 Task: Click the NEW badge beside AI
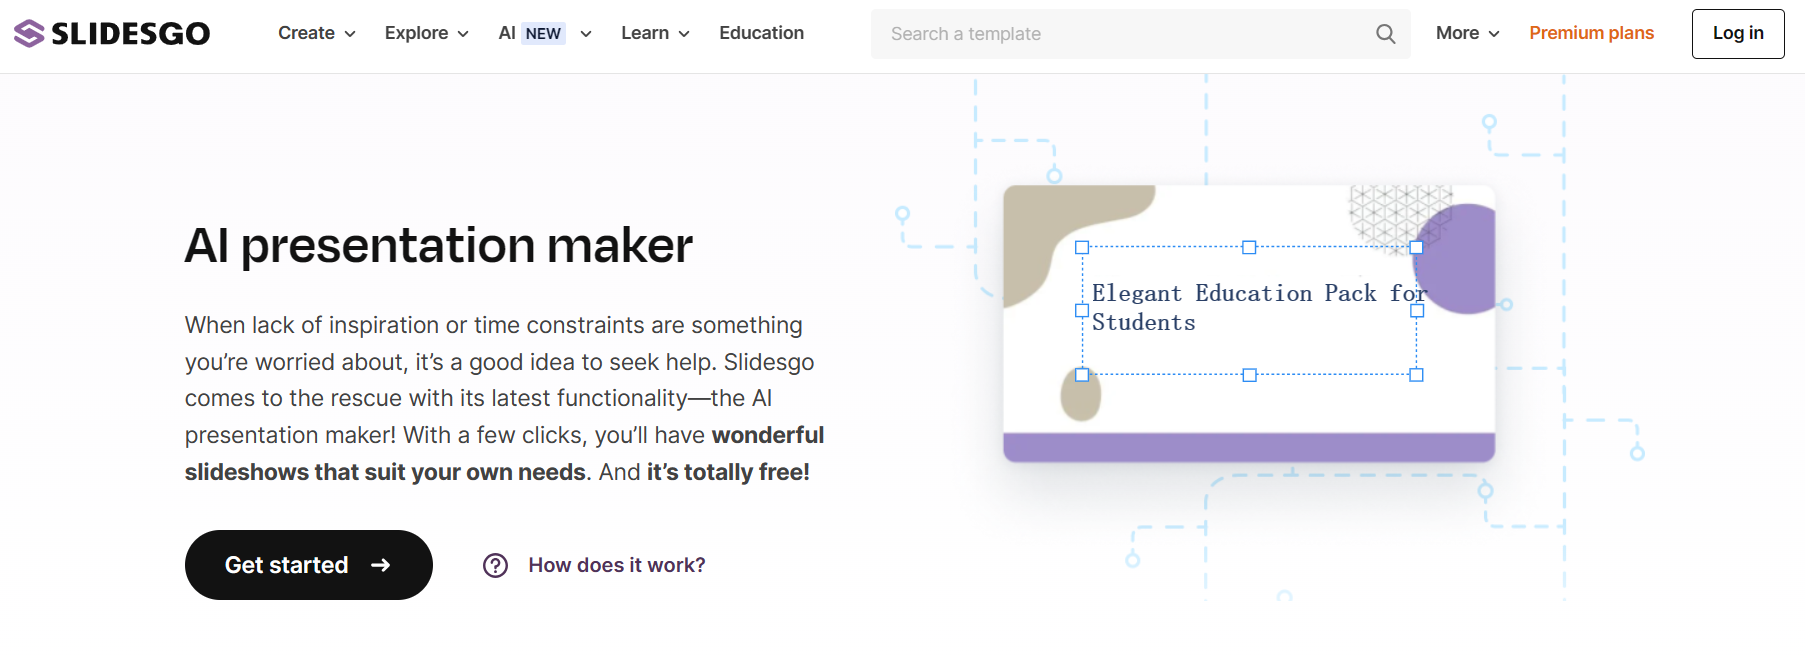pos(543,34)
